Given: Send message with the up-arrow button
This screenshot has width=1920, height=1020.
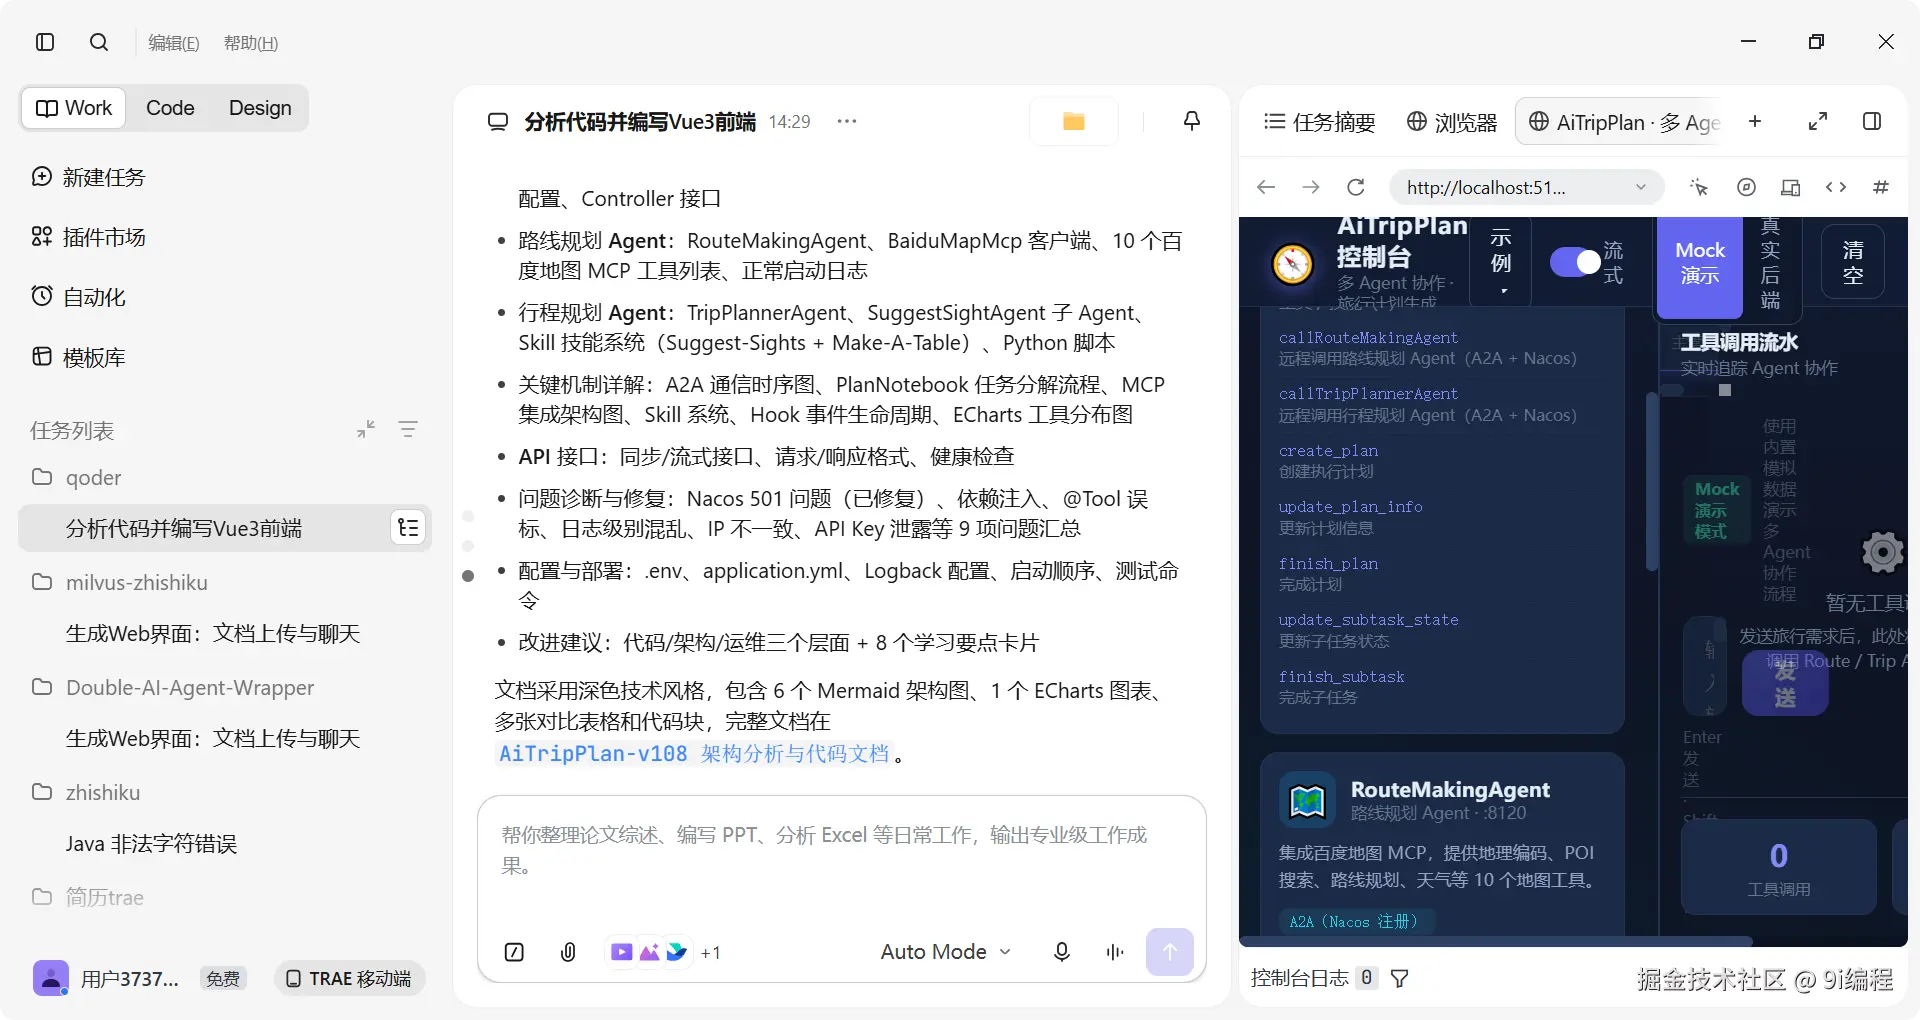Looking at the screenshot, I should coord(1170,952).
